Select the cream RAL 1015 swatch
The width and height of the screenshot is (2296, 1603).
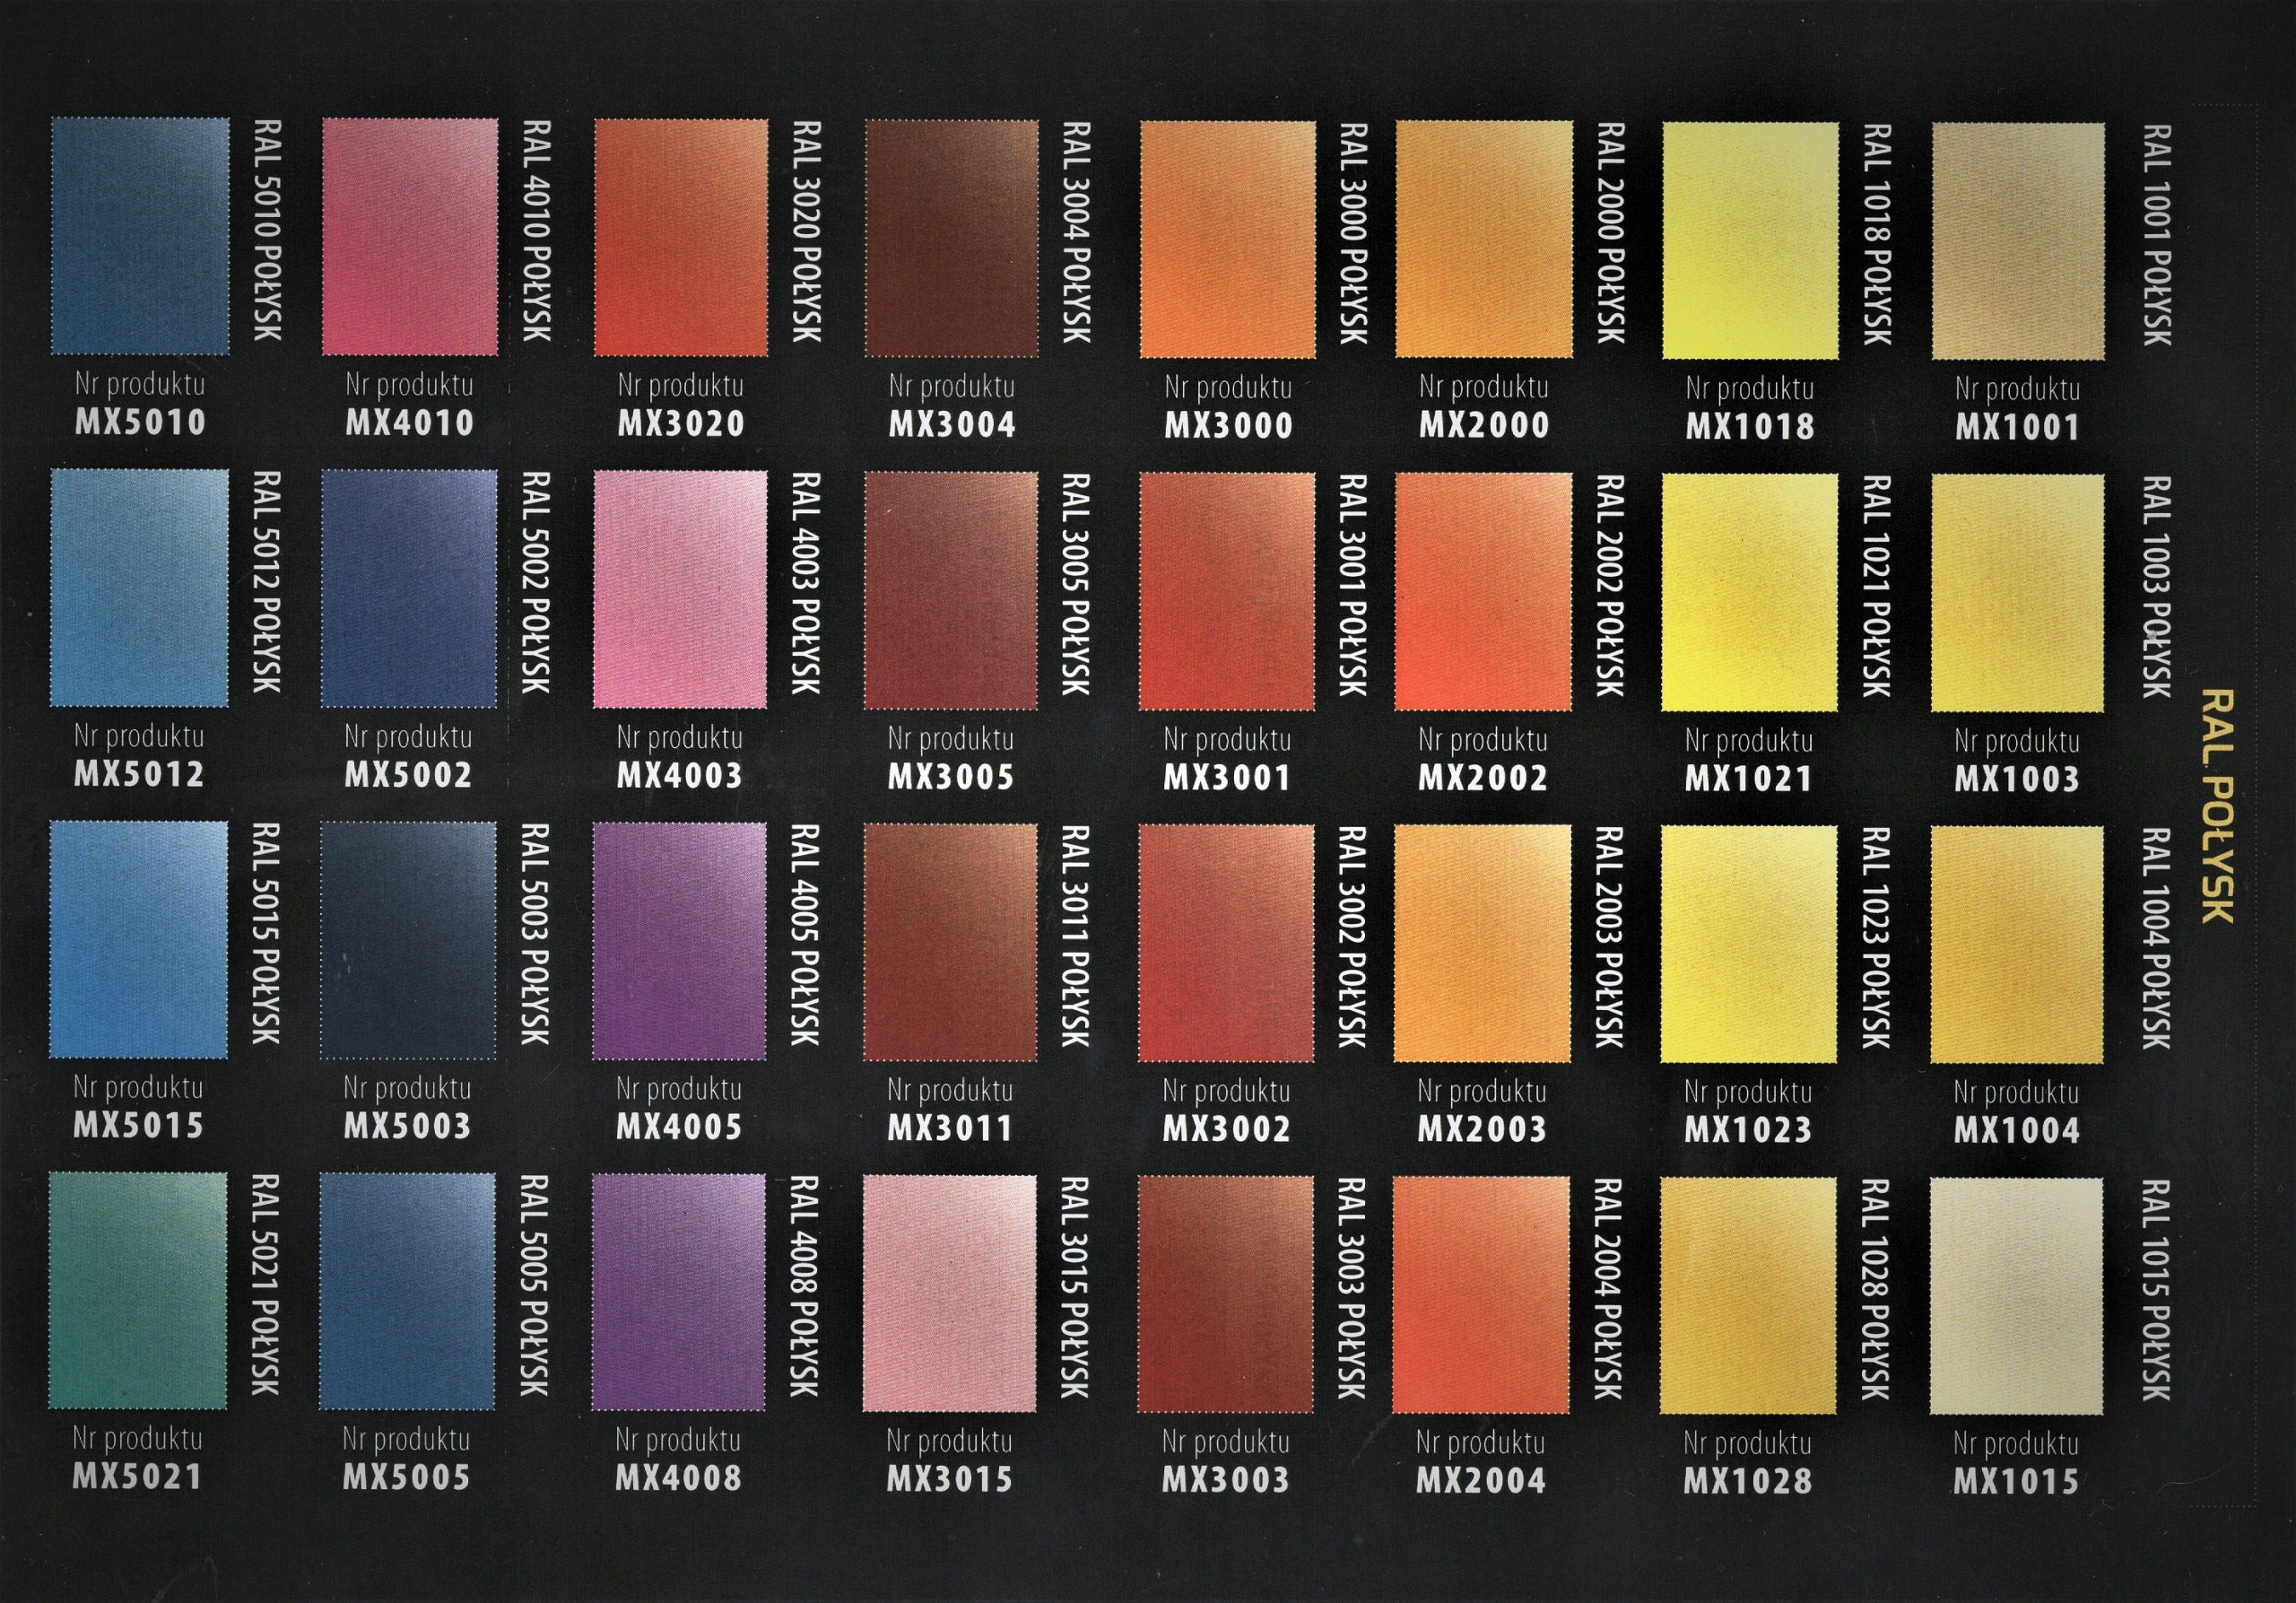[2016, 1295]
